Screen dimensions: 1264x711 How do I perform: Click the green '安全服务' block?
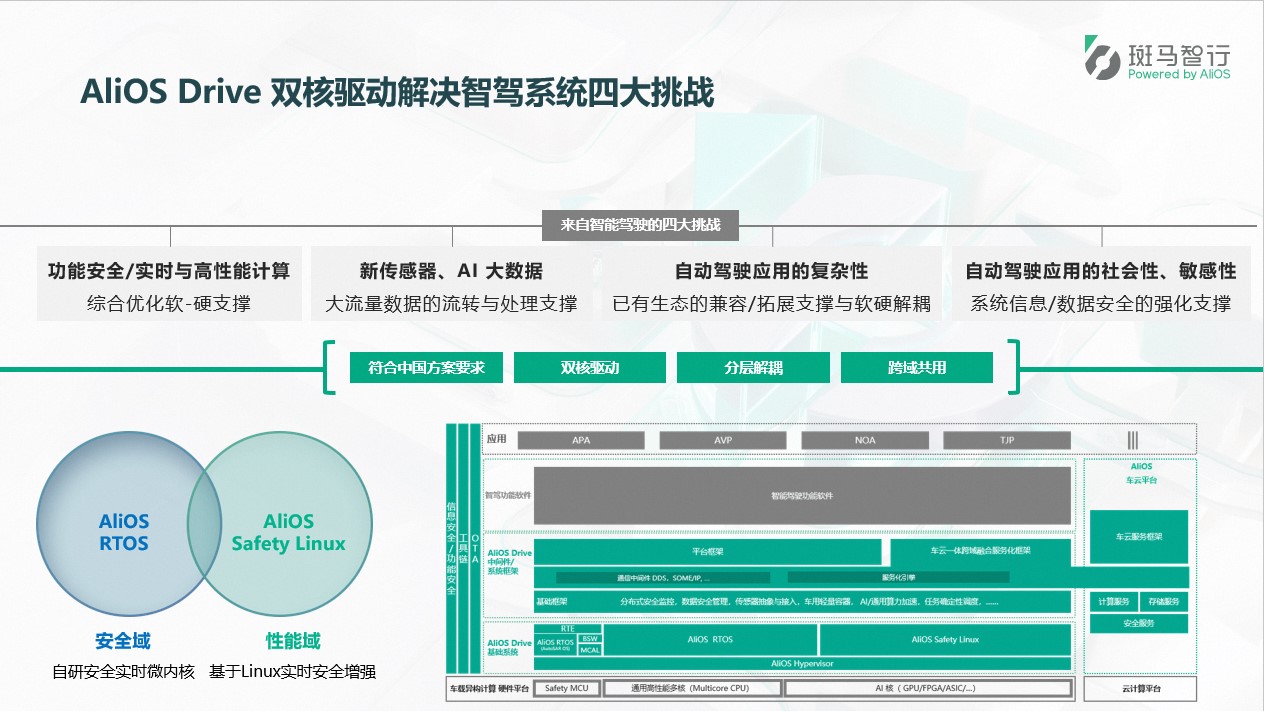pos(1139,623)
